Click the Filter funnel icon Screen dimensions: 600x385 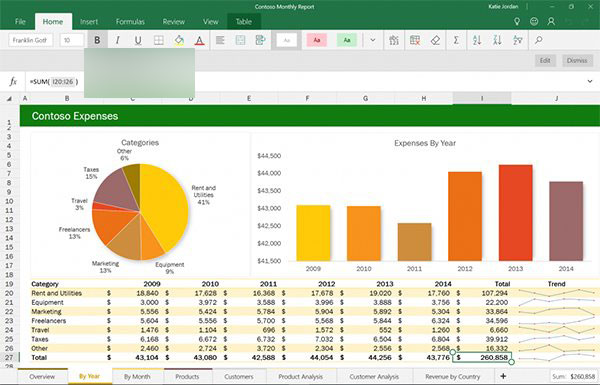point(518,40)
